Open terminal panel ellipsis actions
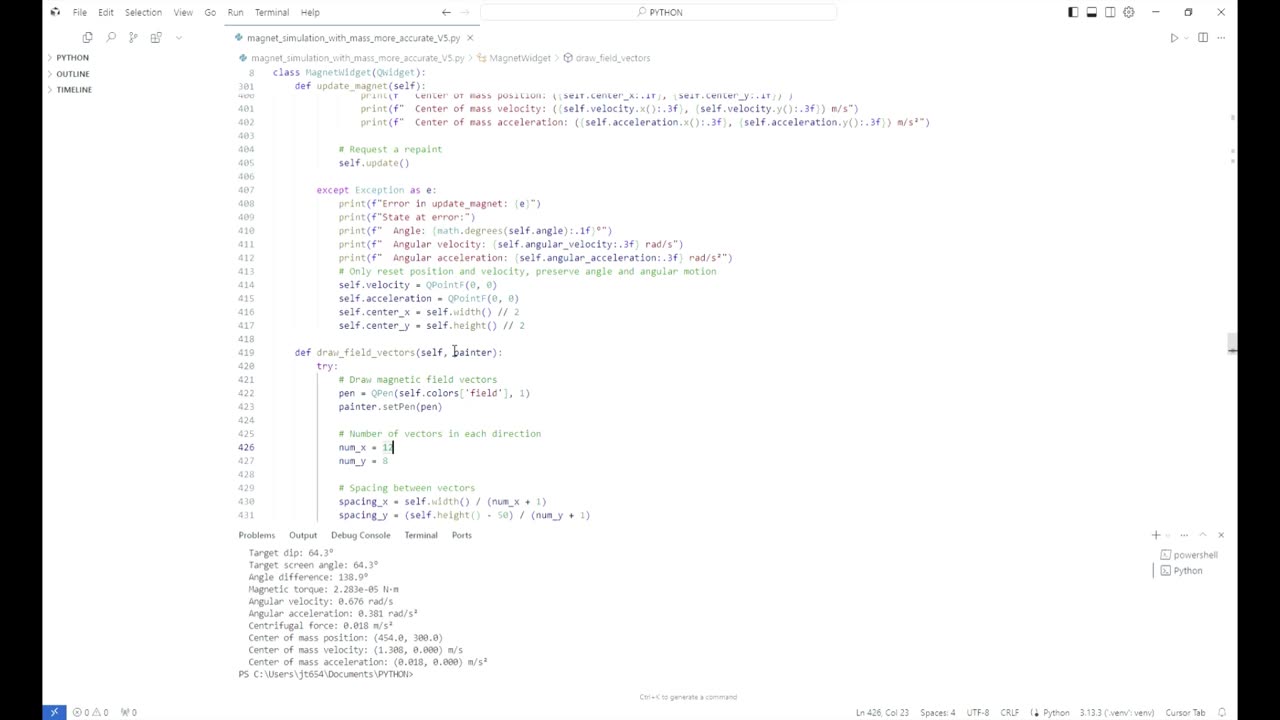1280x720 pixels. [1184, 535]
